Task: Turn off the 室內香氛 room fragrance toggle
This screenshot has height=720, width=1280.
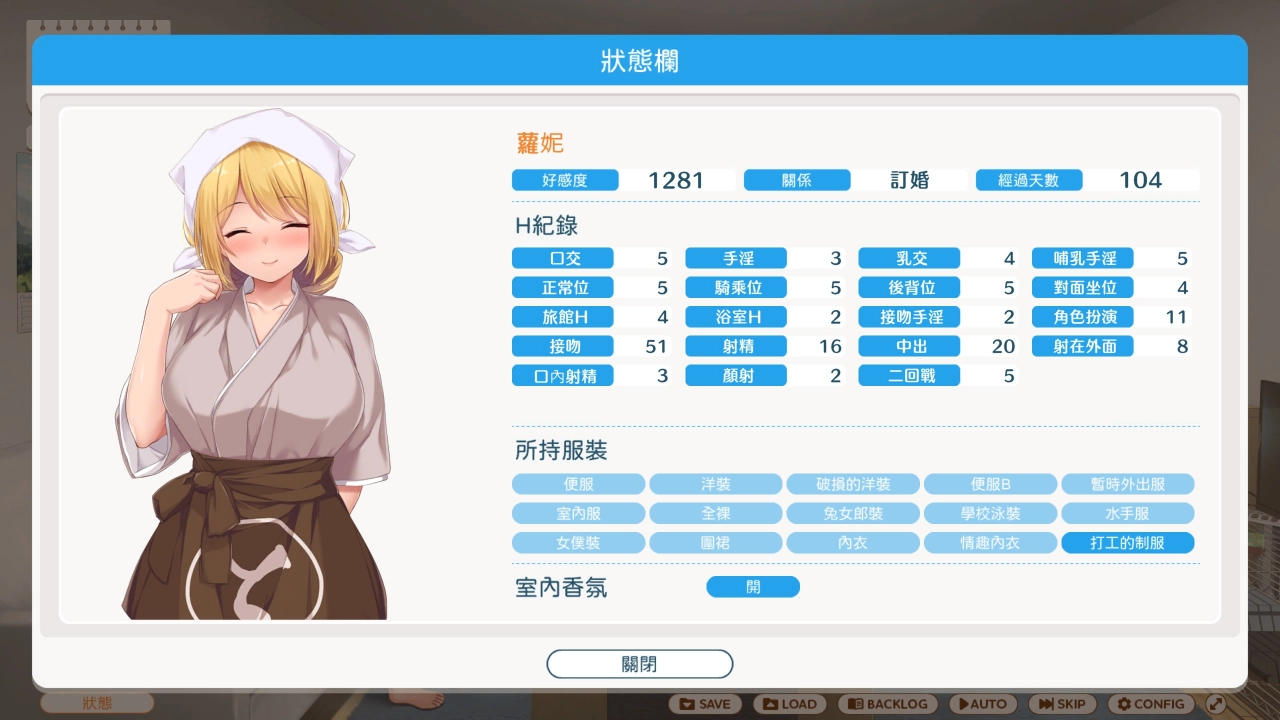Action: (x=753, y=586)
